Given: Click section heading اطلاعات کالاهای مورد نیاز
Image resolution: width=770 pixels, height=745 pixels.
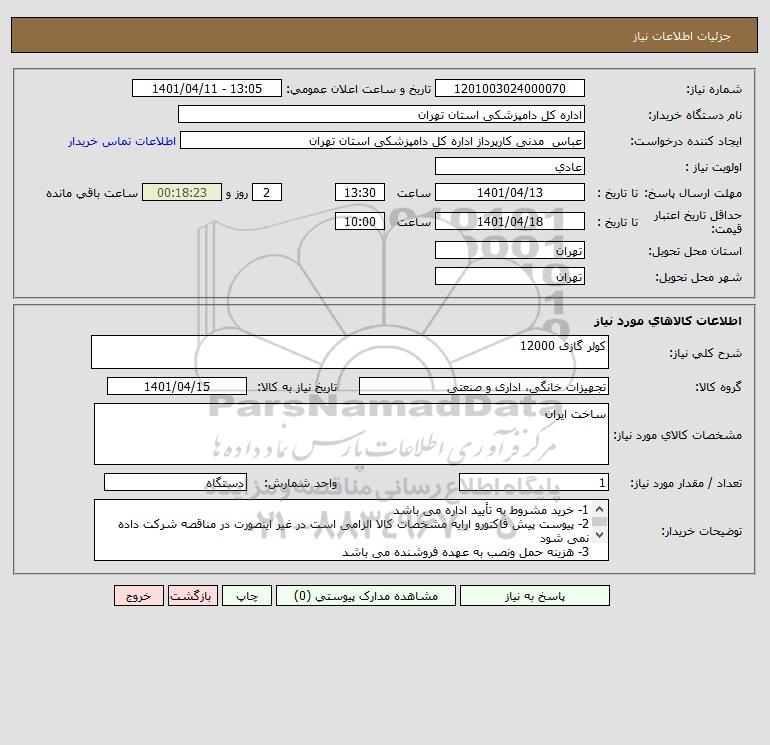Looking at the screenshot, I should pos(668,321).
